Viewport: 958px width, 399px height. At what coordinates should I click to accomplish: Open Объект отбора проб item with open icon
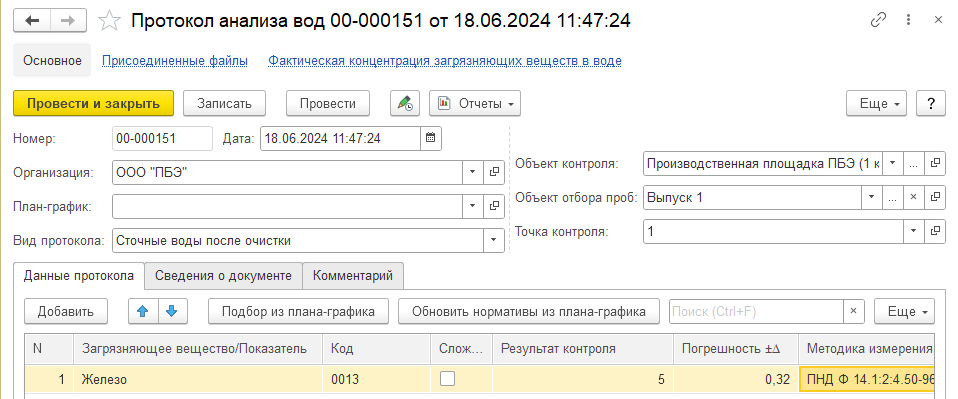(934, 197)
